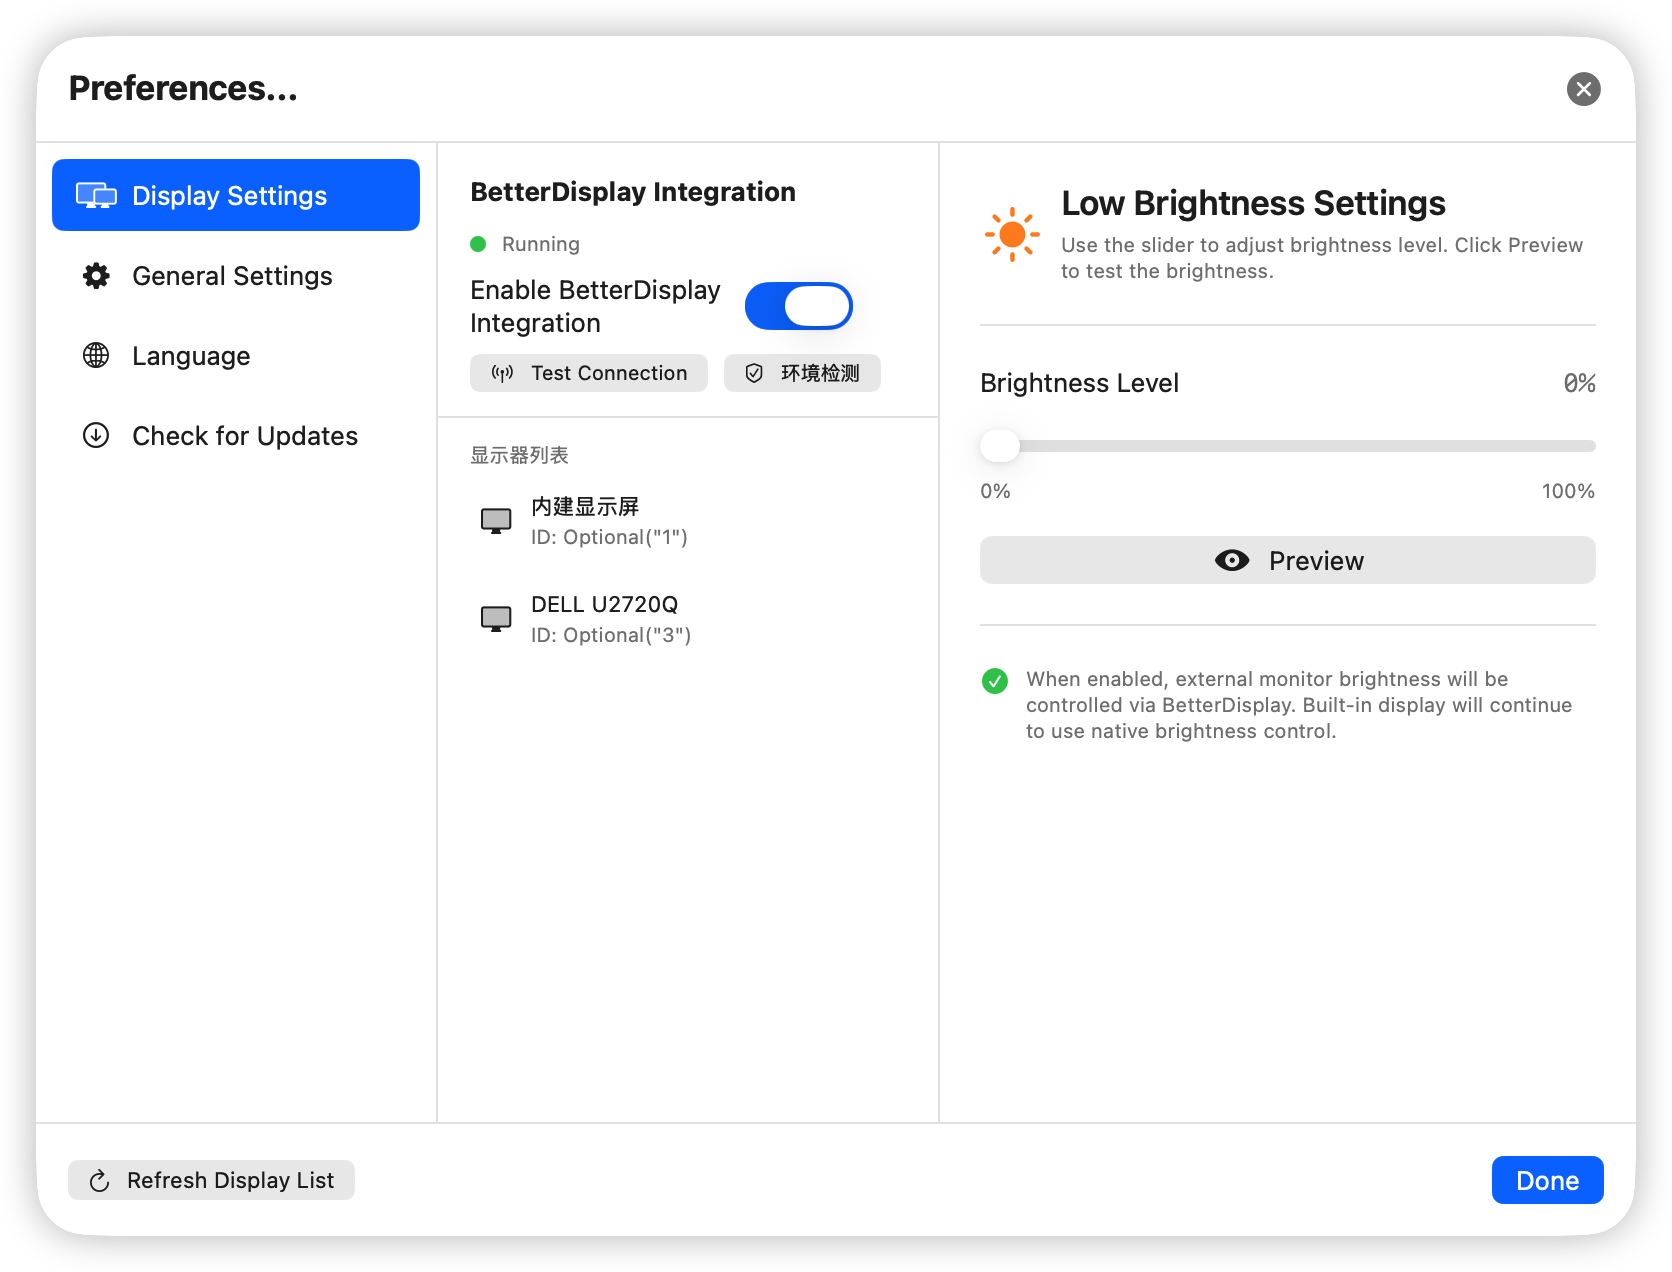Click the eye icon inside the Preview button

tap(1231, 560)
